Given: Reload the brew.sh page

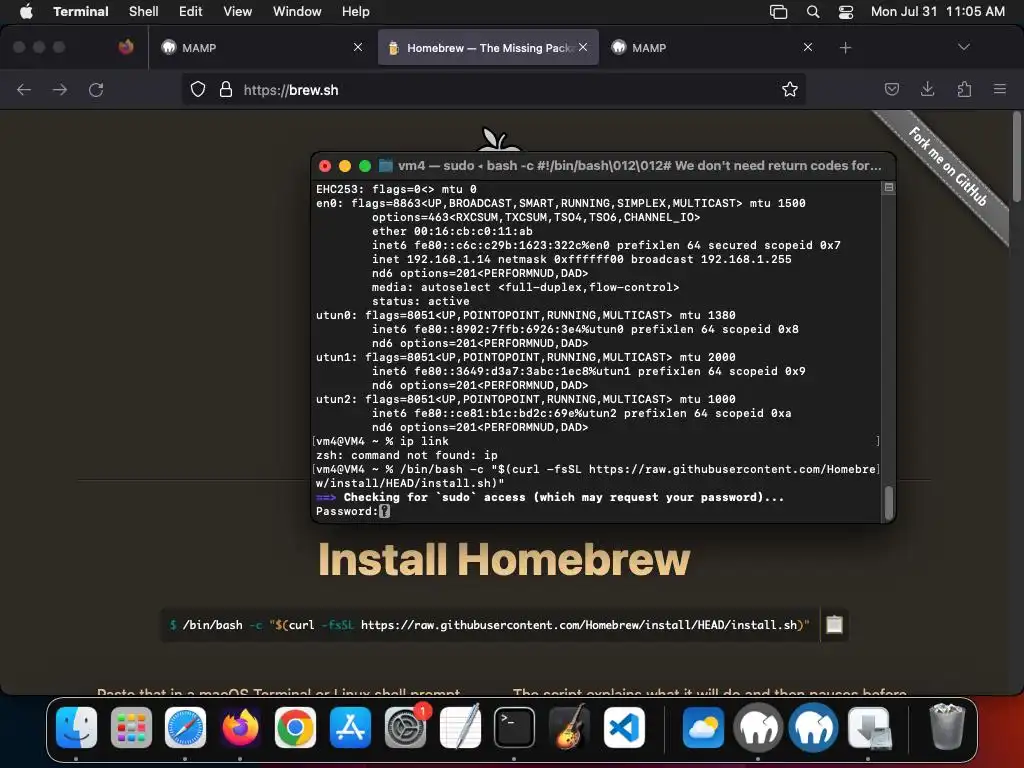Looking at the screenshot, I should click(96, 89).
